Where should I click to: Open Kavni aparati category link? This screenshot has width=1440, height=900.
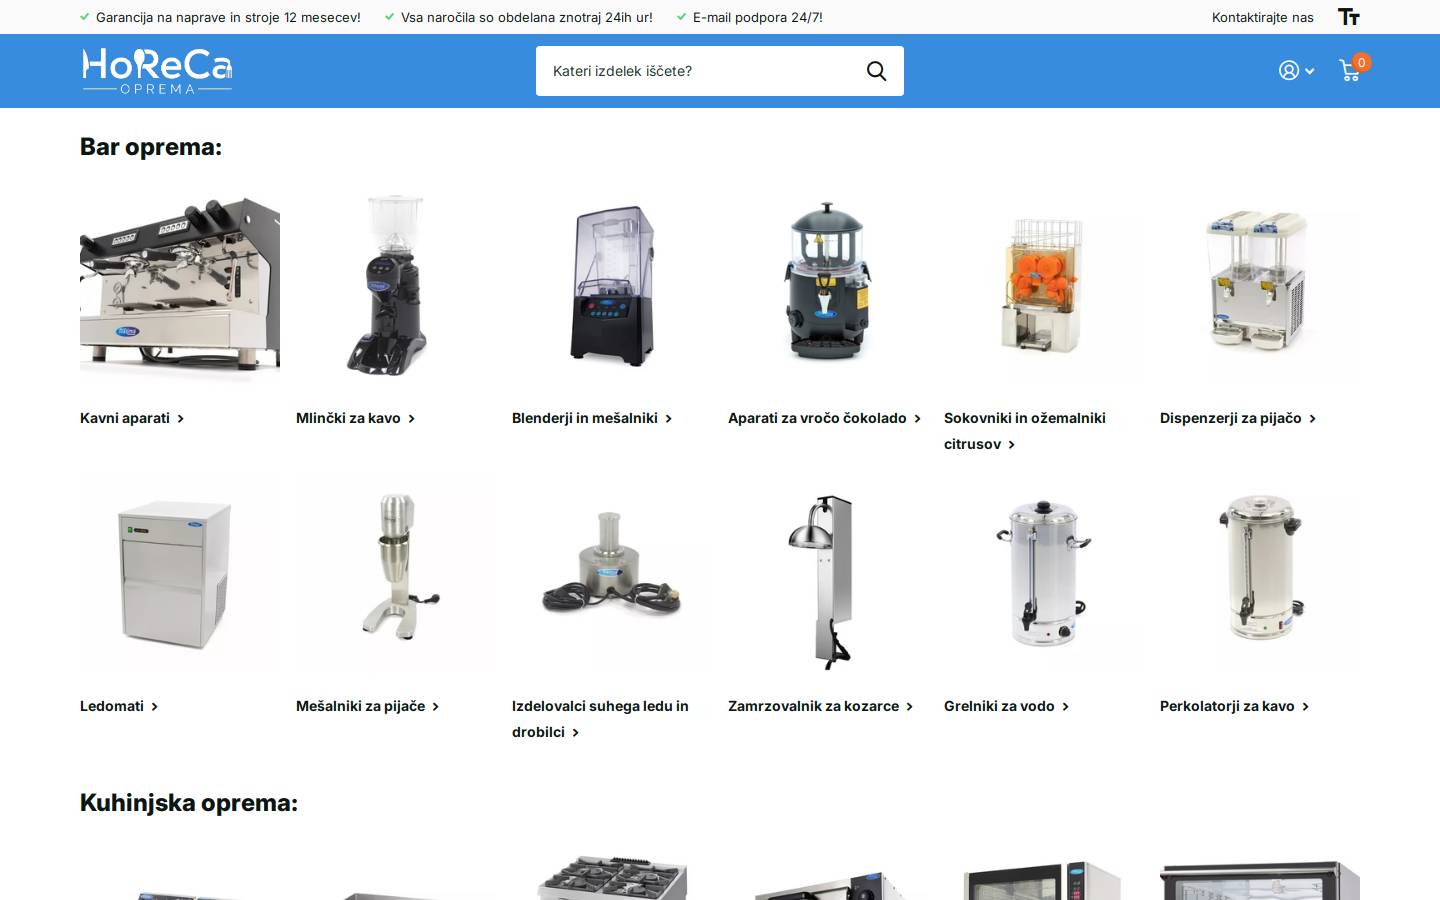coord(132,418)
